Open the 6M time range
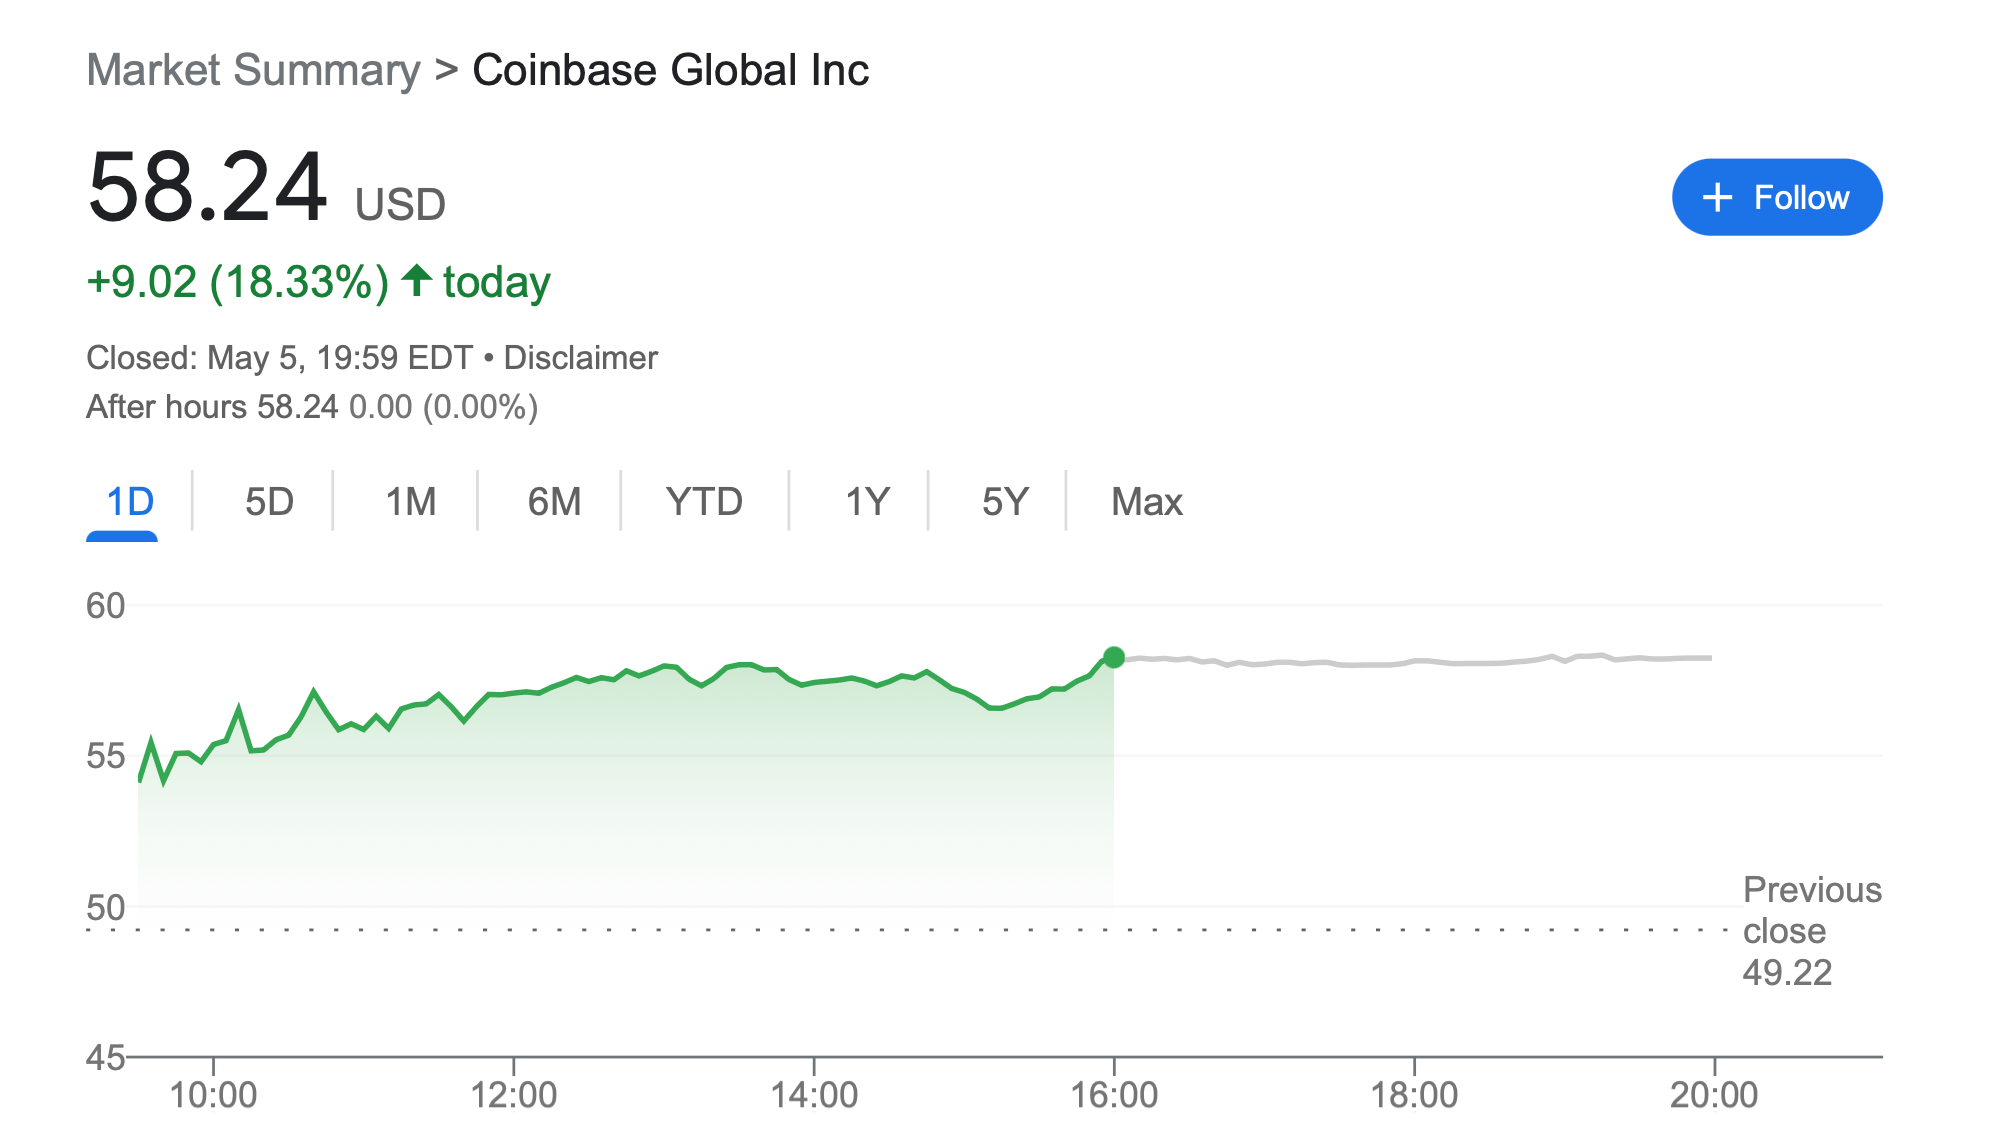Viewport: 1996px width, 1148px height. (x=554, y=502)
